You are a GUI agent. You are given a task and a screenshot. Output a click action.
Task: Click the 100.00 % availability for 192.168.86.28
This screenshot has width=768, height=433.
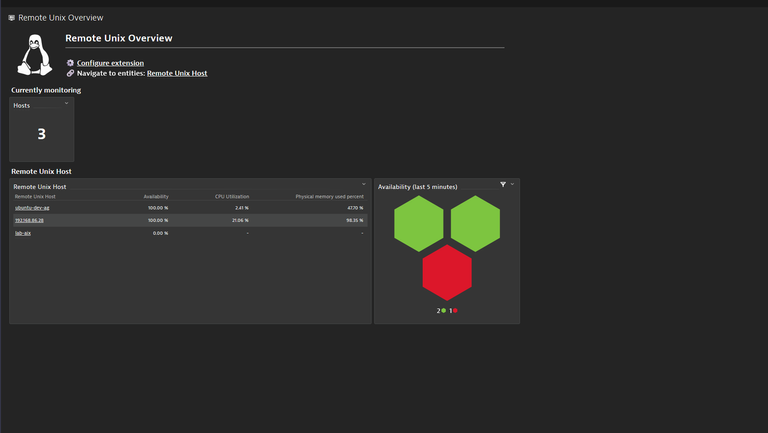(158, 220)
